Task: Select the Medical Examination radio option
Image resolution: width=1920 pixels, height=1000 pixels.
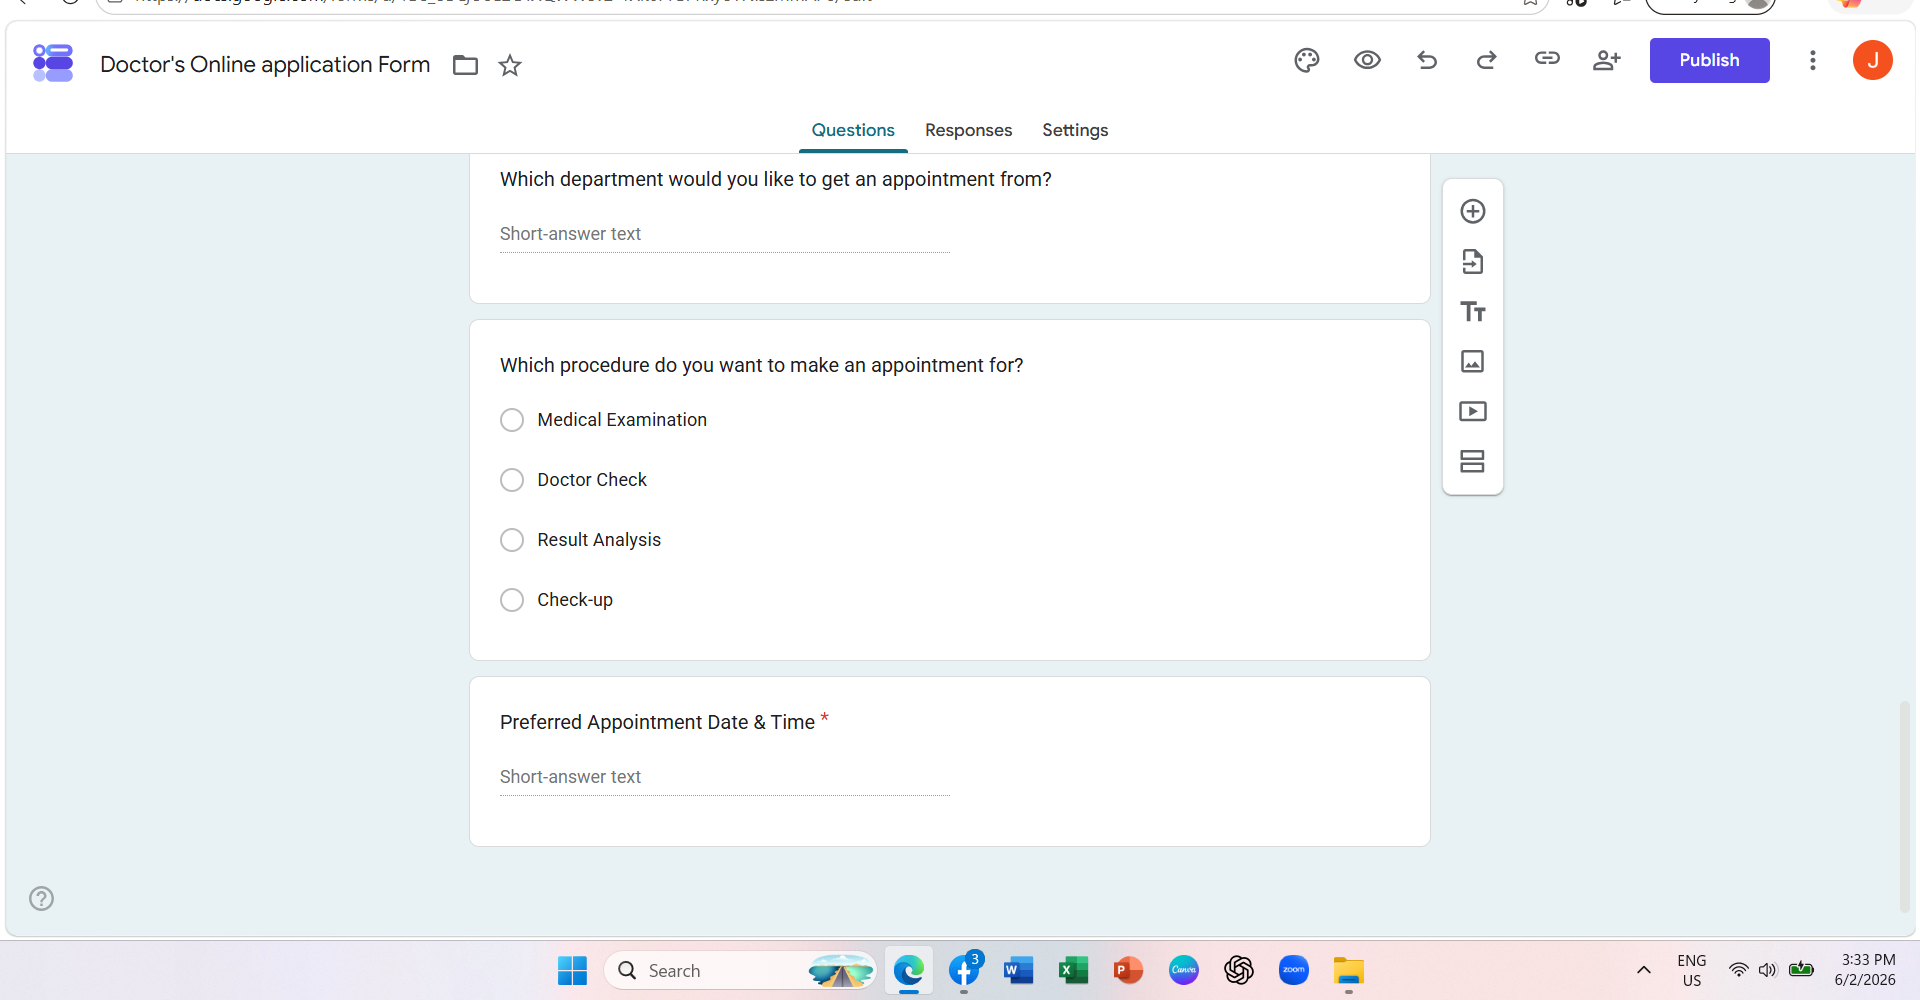Action: click(512, 420)
